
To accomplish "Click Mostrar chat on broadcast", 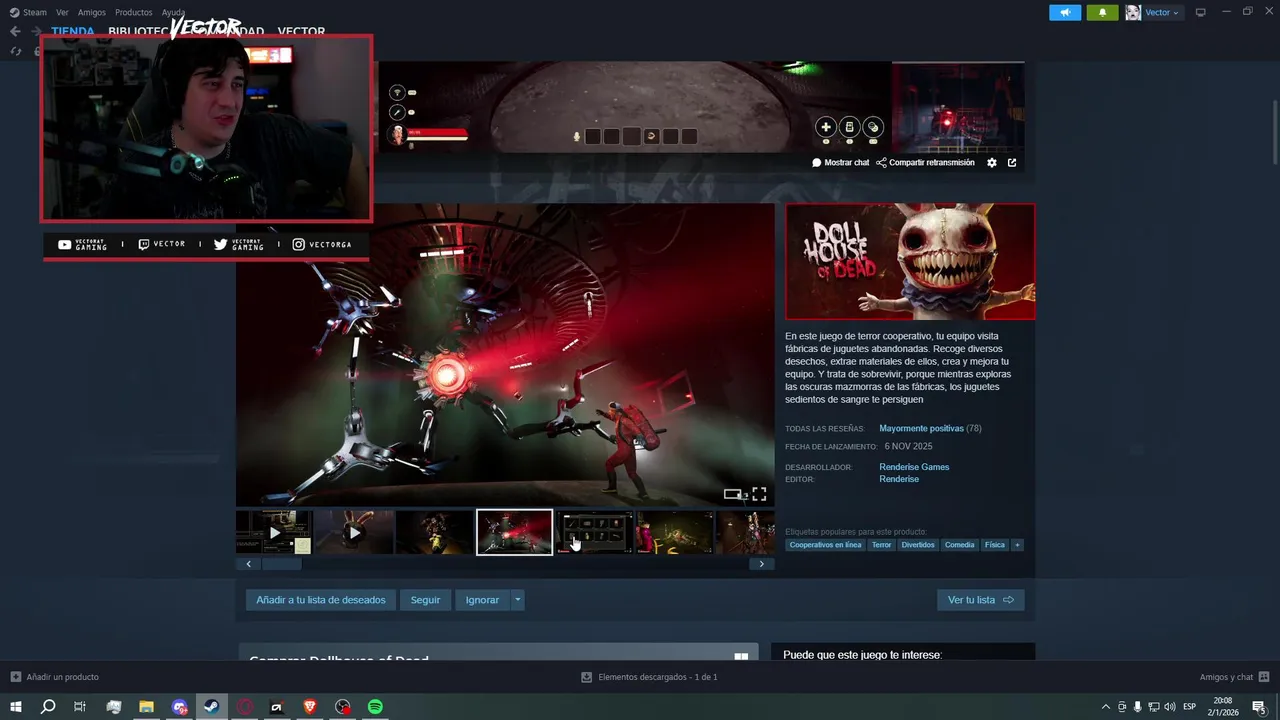I will [x=840, y=162].
